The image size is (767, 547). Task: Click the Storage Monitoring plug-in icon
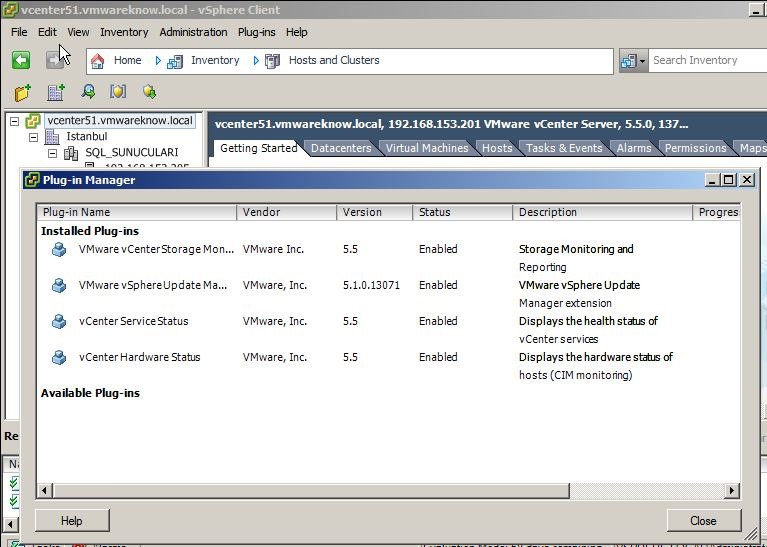[59, 250]
